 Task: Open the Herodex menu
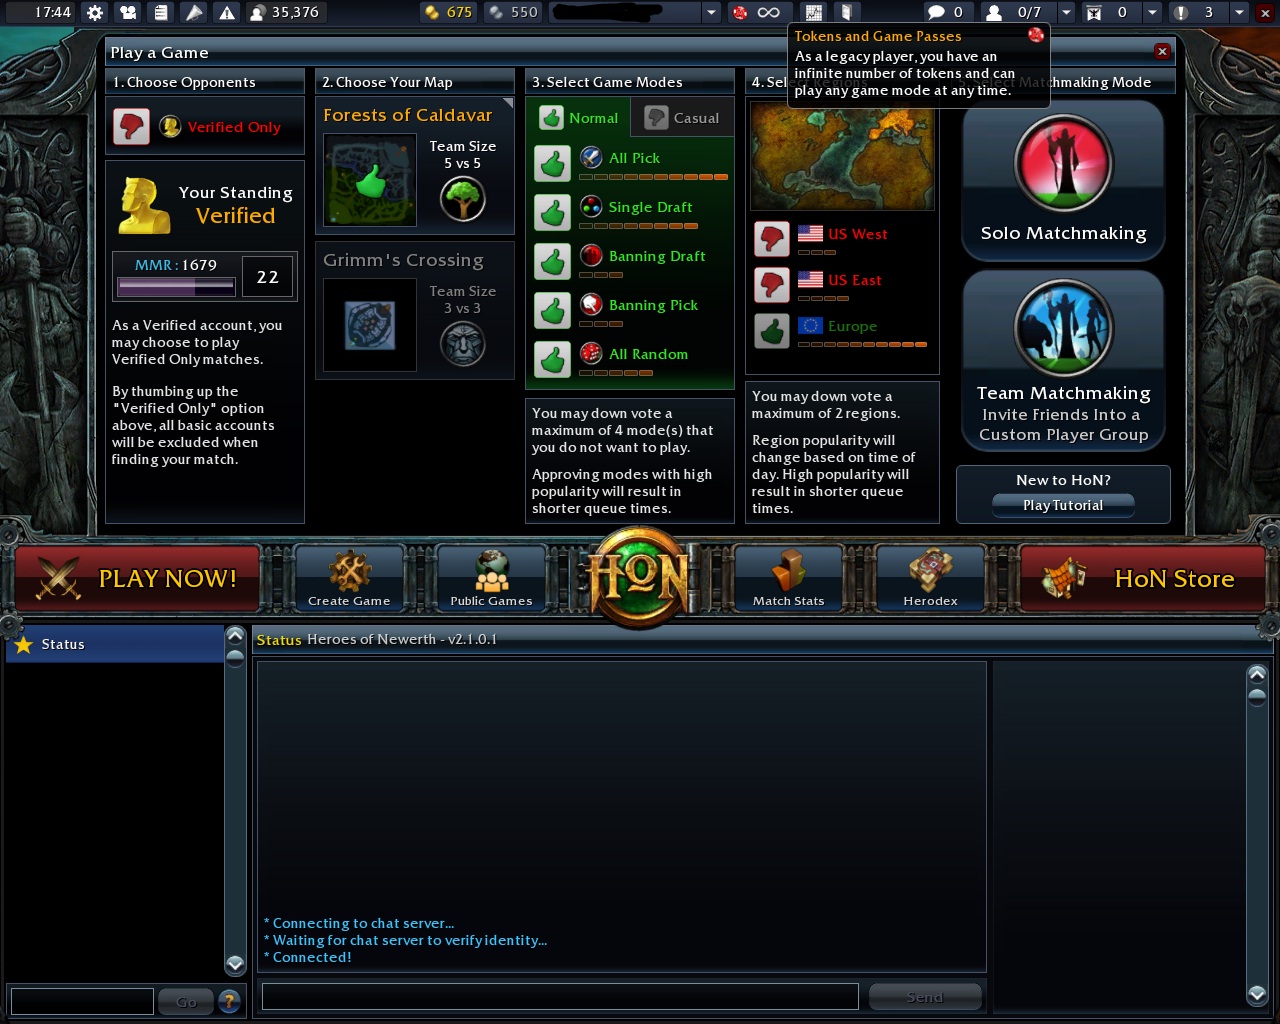pos(931,578)
